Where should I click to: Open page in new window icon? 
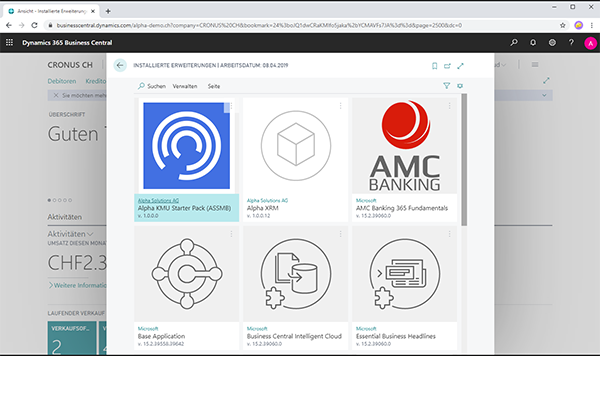coord(447,65)
